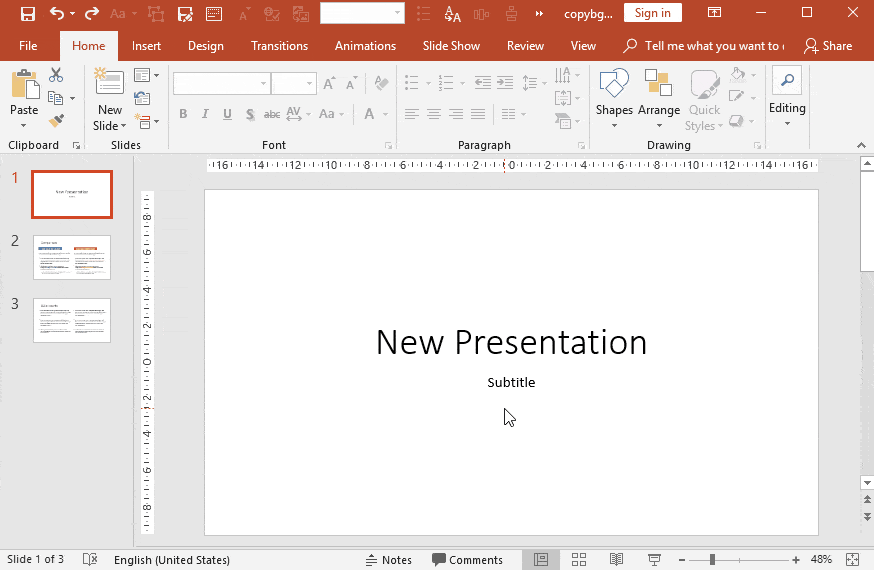Expand the Paste options arrow

(24, 125)
